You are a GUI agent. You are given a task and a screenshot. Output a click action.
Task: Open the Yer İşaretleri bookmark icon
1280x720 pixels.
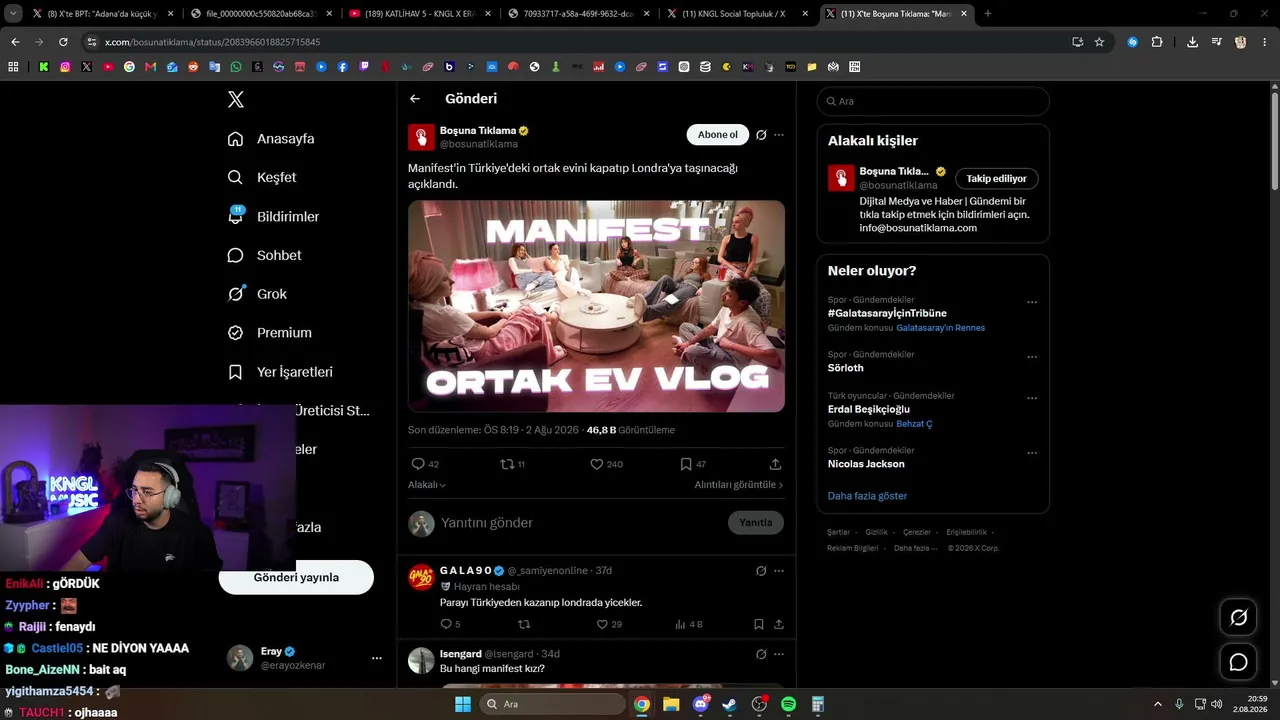click(x=235, y=372)
